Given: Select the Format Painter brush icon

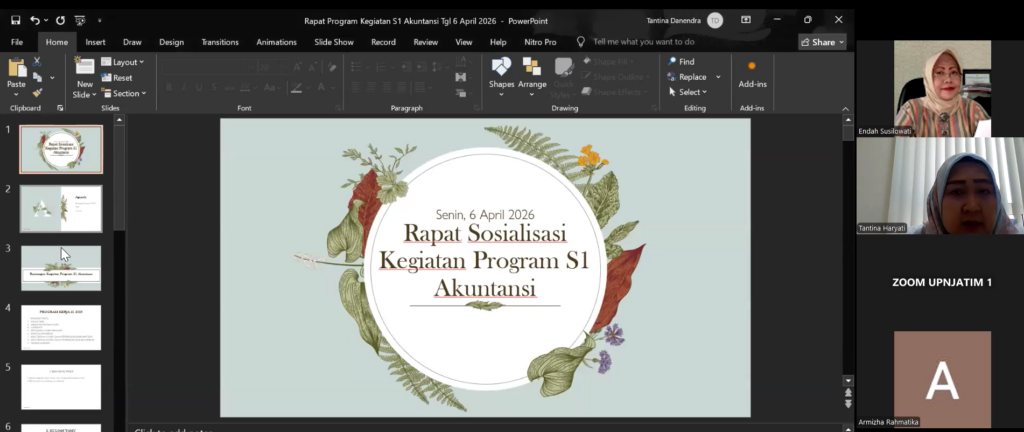Looking at the screenshot, I should 38,92.
